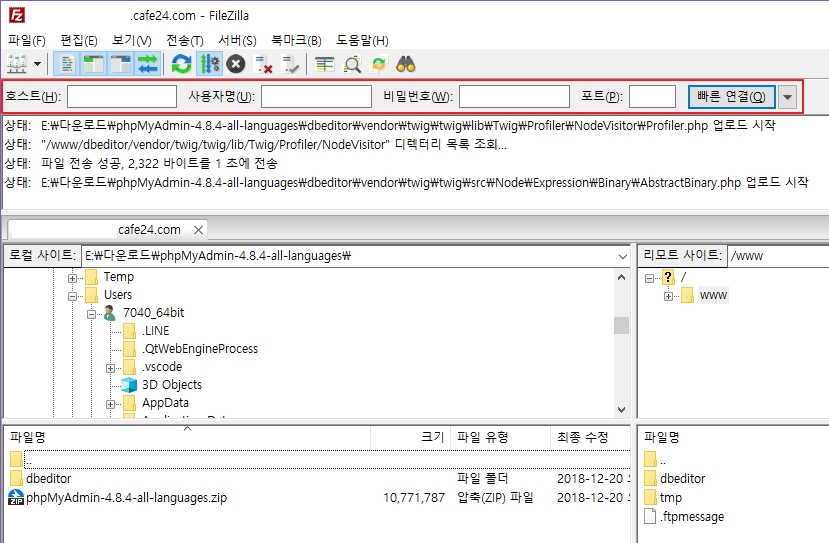Image resolution: width=829 pixels, height=543 pixels.
Task: Open directory listing filters icon
Action: (324, 65)
